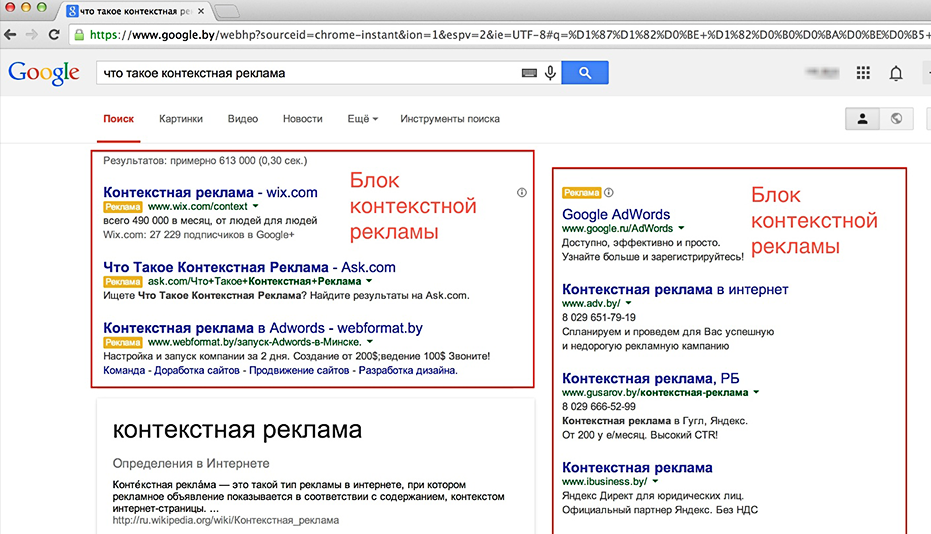The image size is (931, 534).
Task: Close the 'что такое контекстная' browser tab
Action: pos(201,11)
